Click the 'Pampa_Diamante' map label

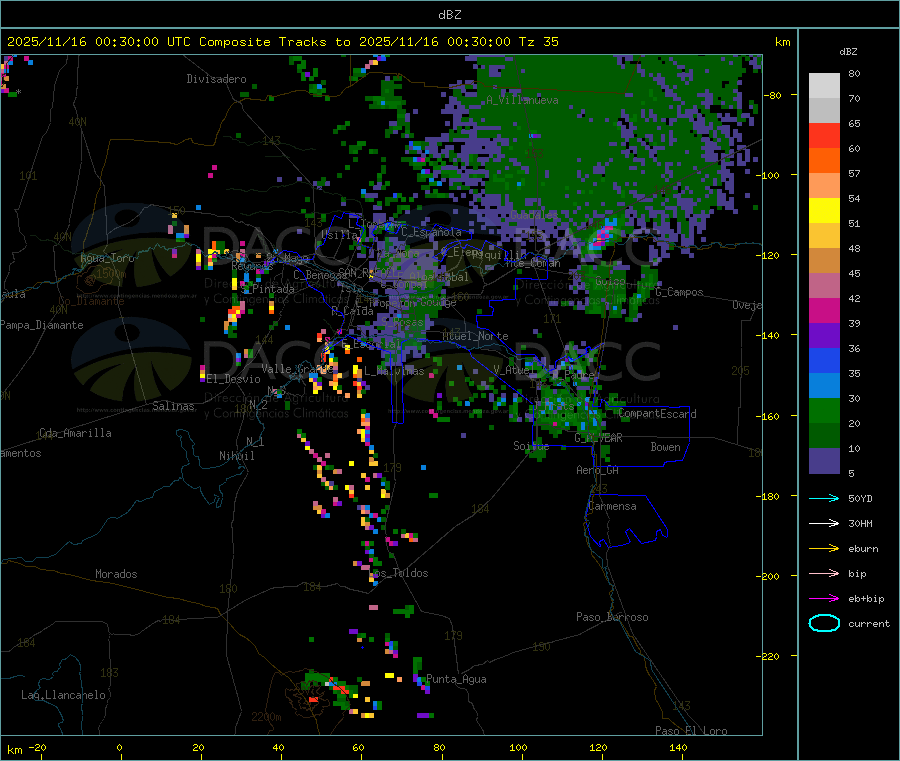[x=42, y=325]
